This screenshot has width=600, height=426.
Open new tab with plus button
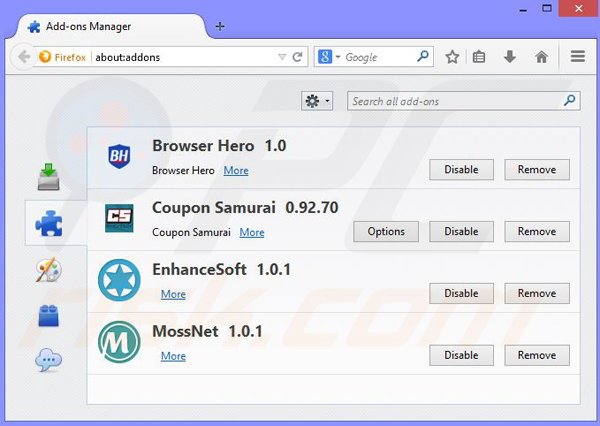[220, 26]
